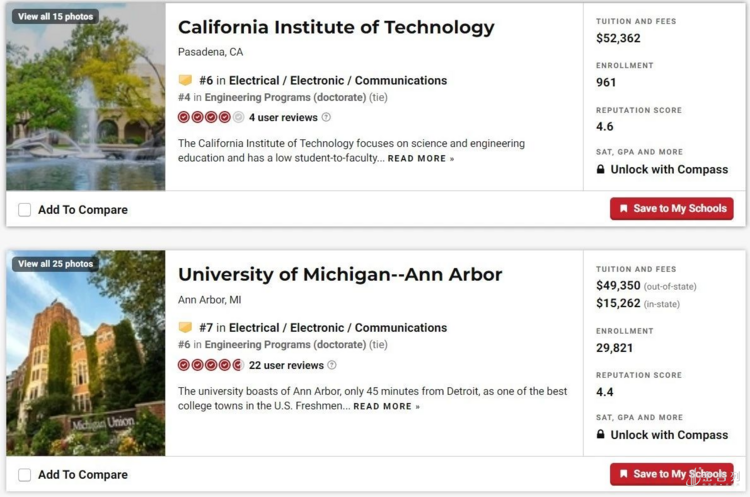Open University of Michigan--Ann Arbor title link

coord(340,274)
